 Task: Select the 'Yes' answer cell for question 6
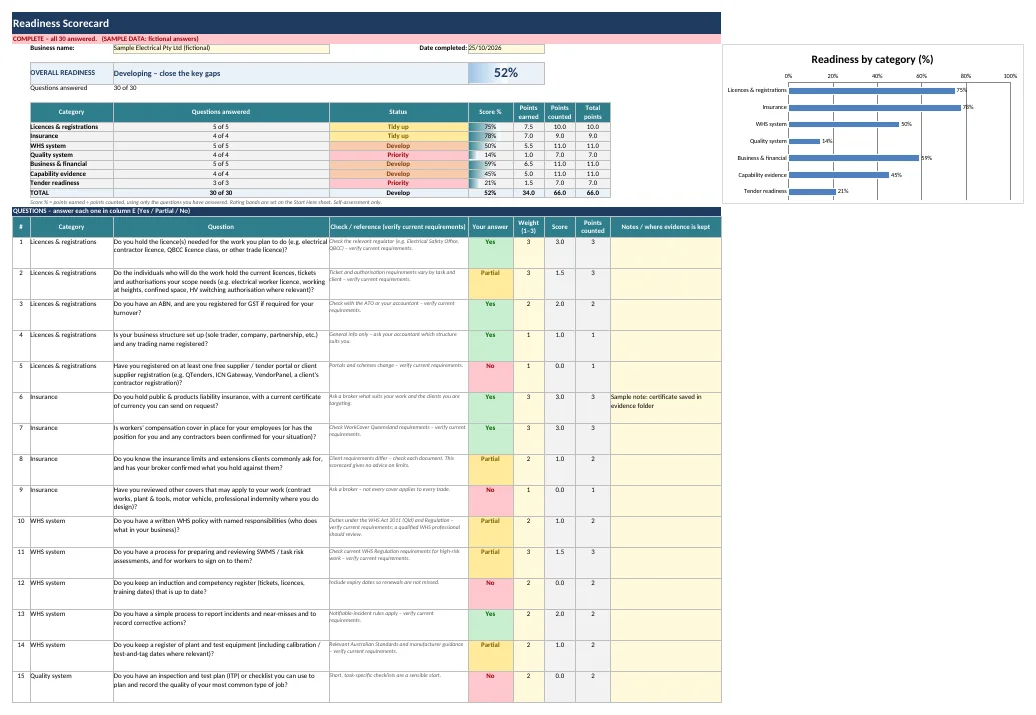point(490,408)
